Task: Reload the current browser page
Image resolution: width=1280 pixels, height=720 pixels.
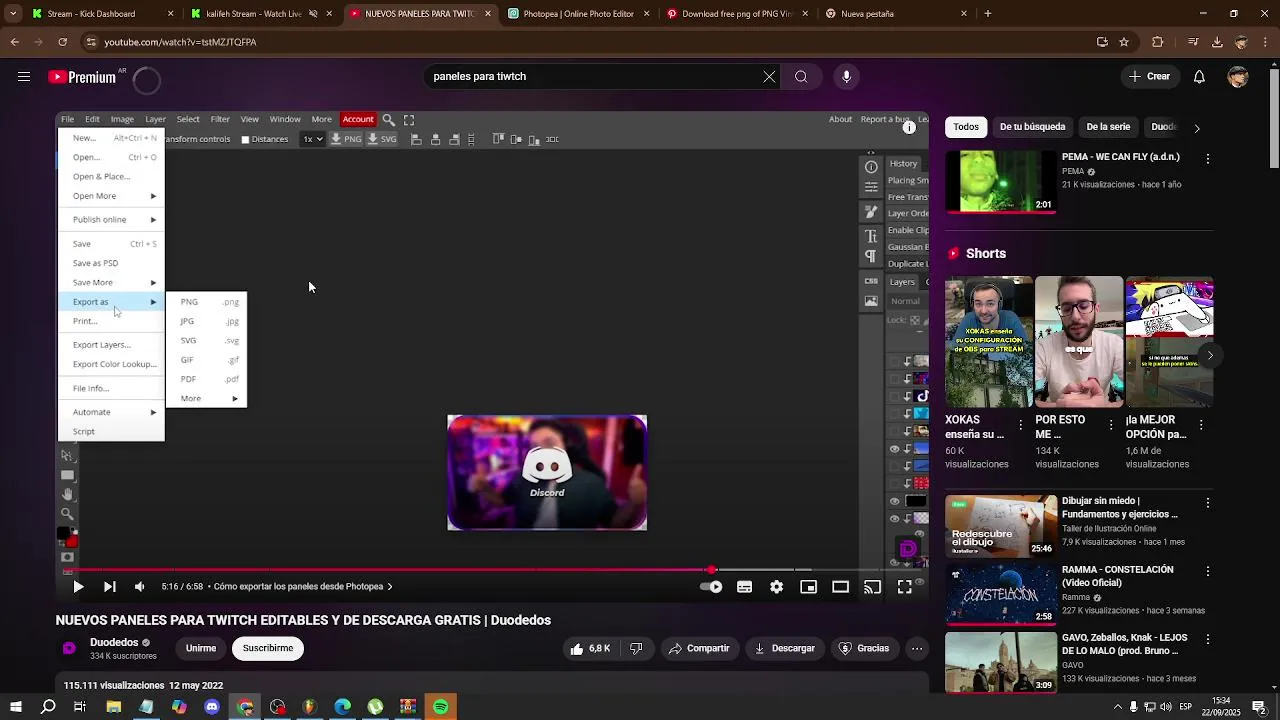Action: click(63, 42)
